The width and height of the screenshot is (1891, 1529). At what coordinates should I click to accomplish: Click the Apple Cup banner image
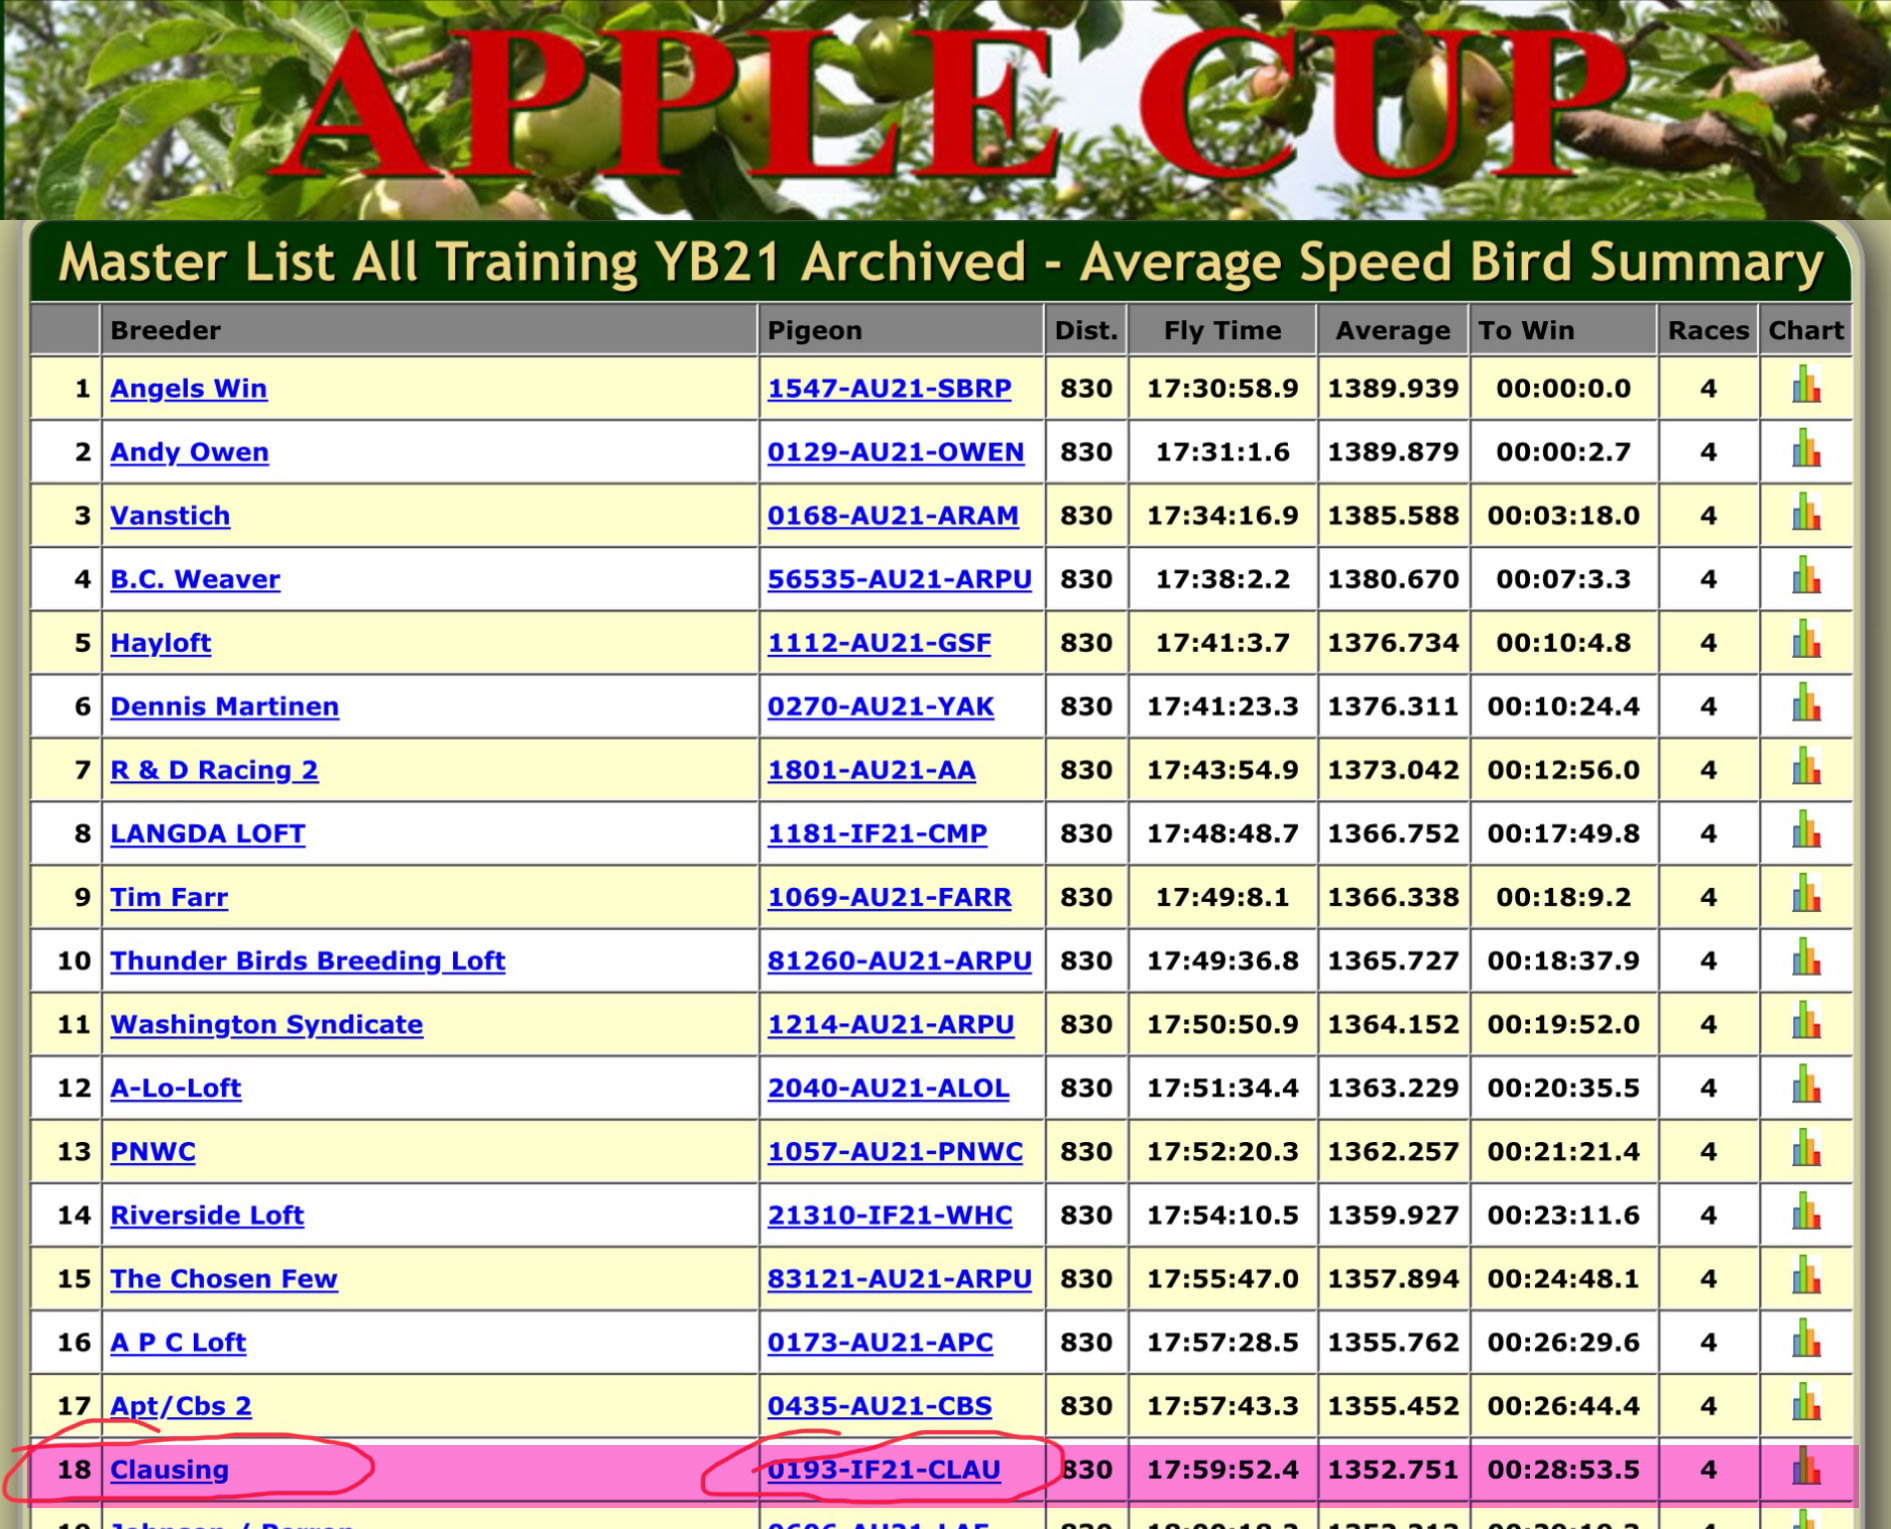[x=945, y=110]
